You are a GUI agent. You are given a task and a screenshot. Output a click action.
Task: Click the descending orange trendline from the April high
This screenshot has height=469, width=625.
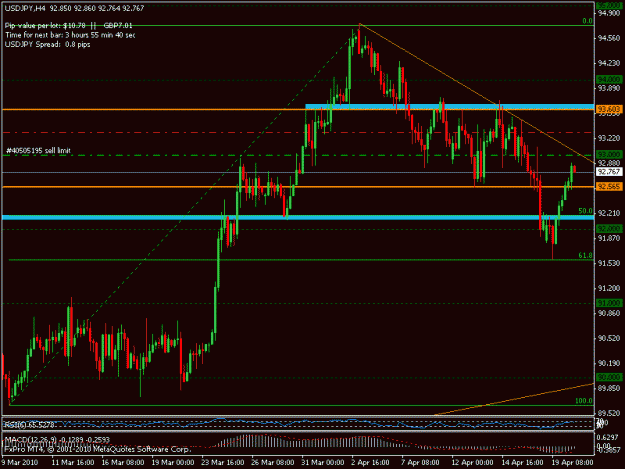(476, 93)
